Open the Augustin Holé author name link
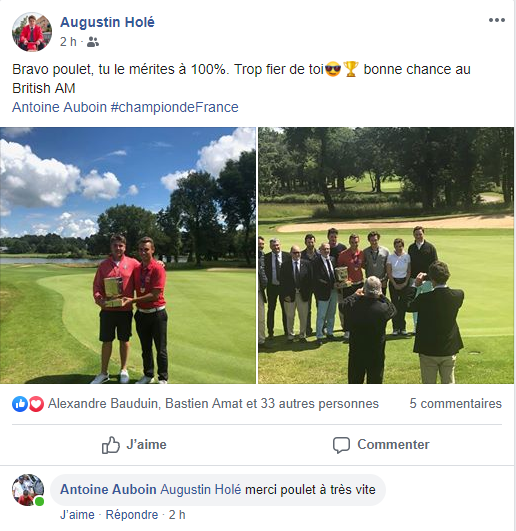Viewport: 516px width, 531px height. coord(107,22)
